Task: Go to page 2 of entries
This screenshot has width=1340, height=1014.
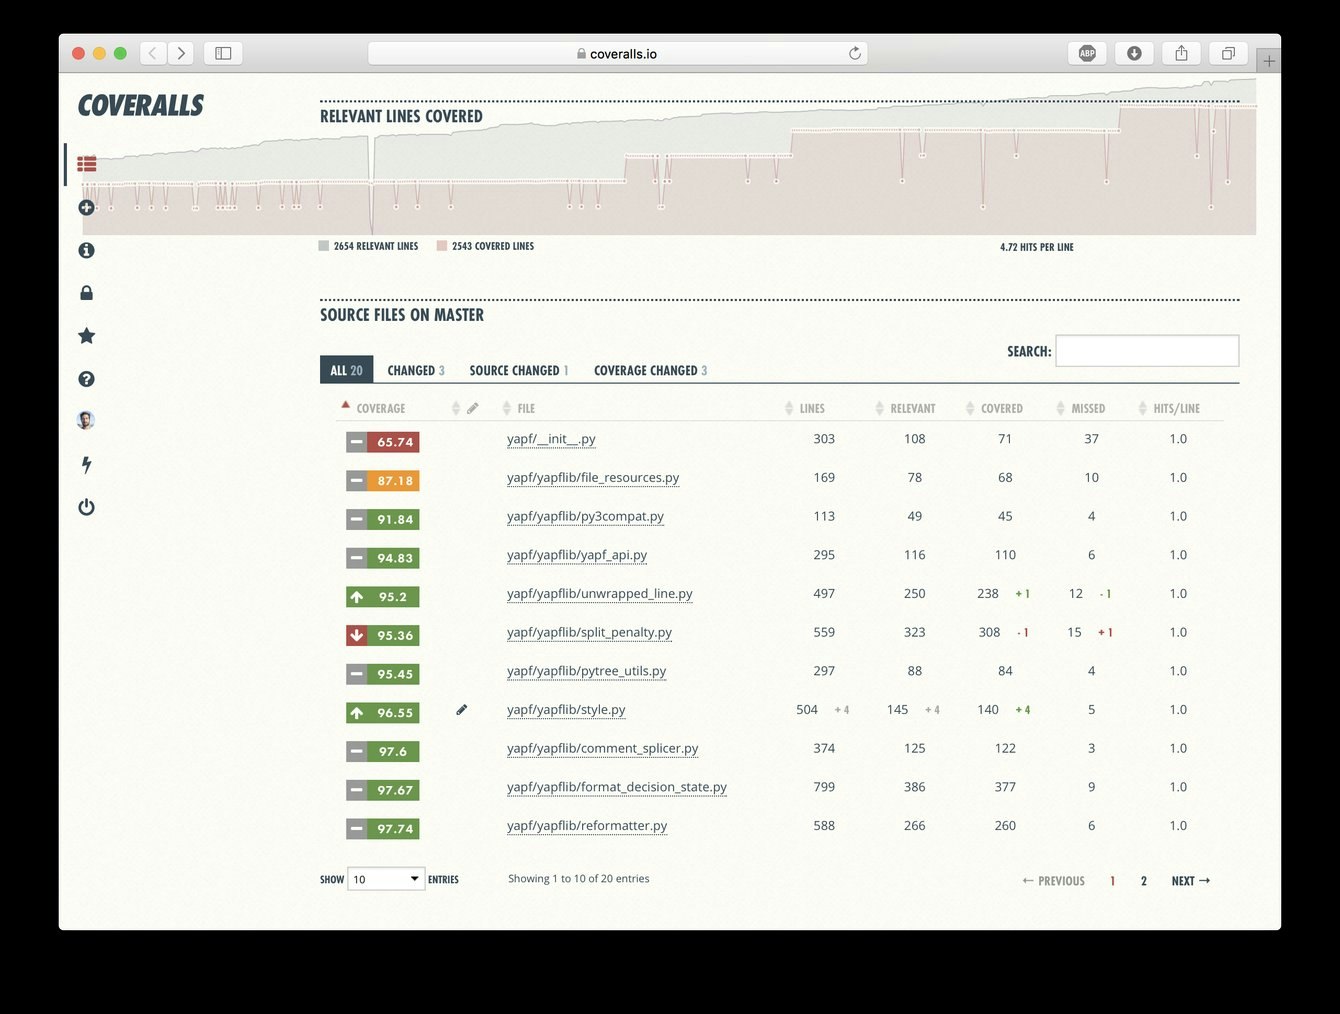Action: coord(1144,881)
